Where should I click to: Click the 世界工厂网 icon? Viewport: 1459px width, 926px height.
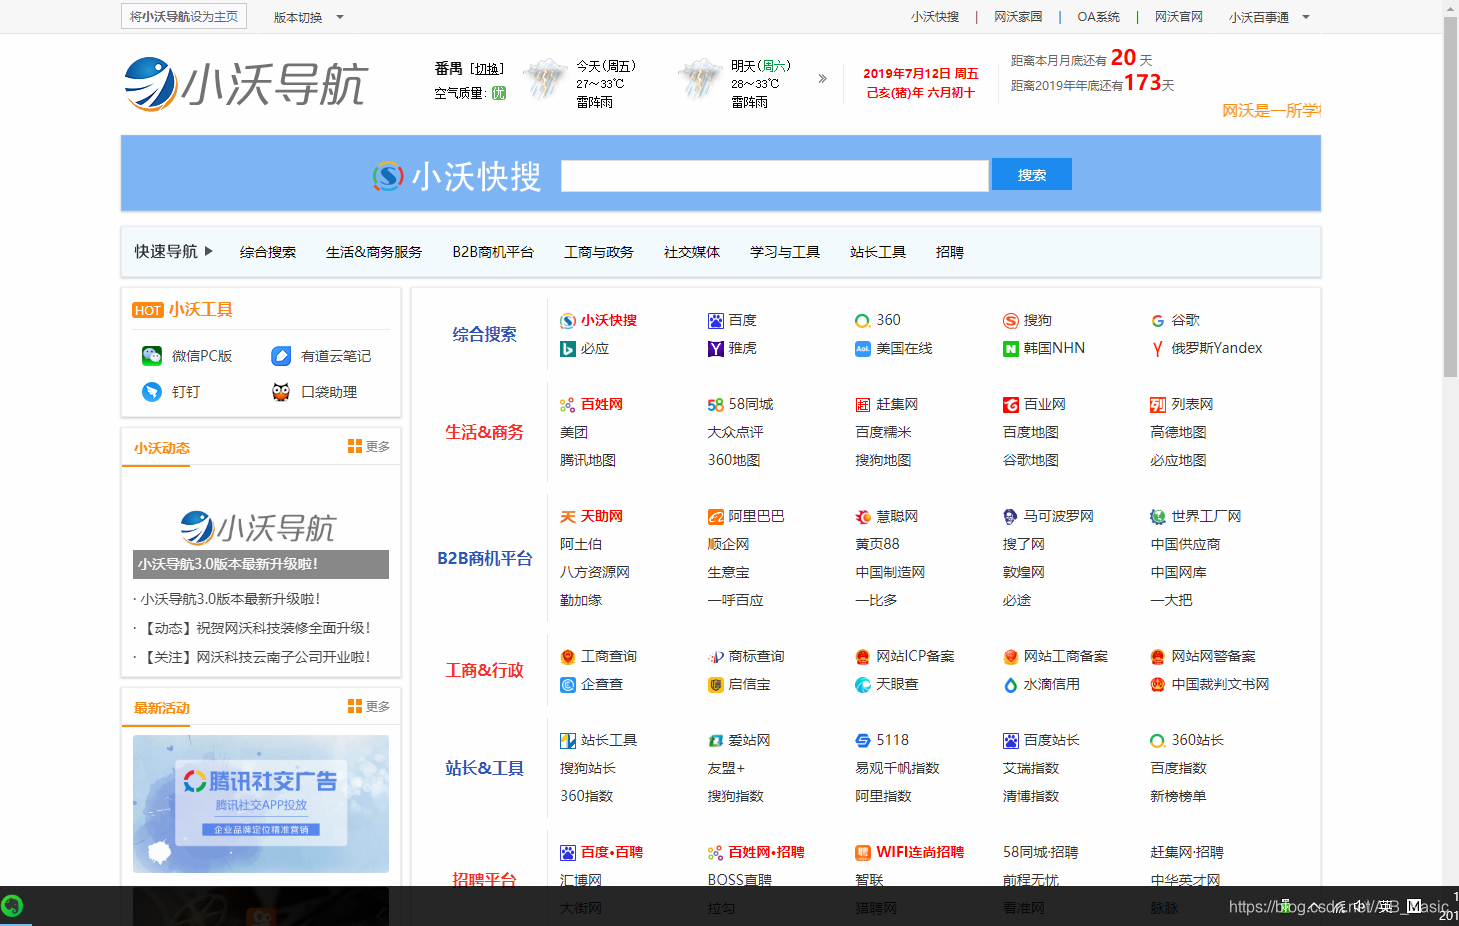pos(1158,516)
